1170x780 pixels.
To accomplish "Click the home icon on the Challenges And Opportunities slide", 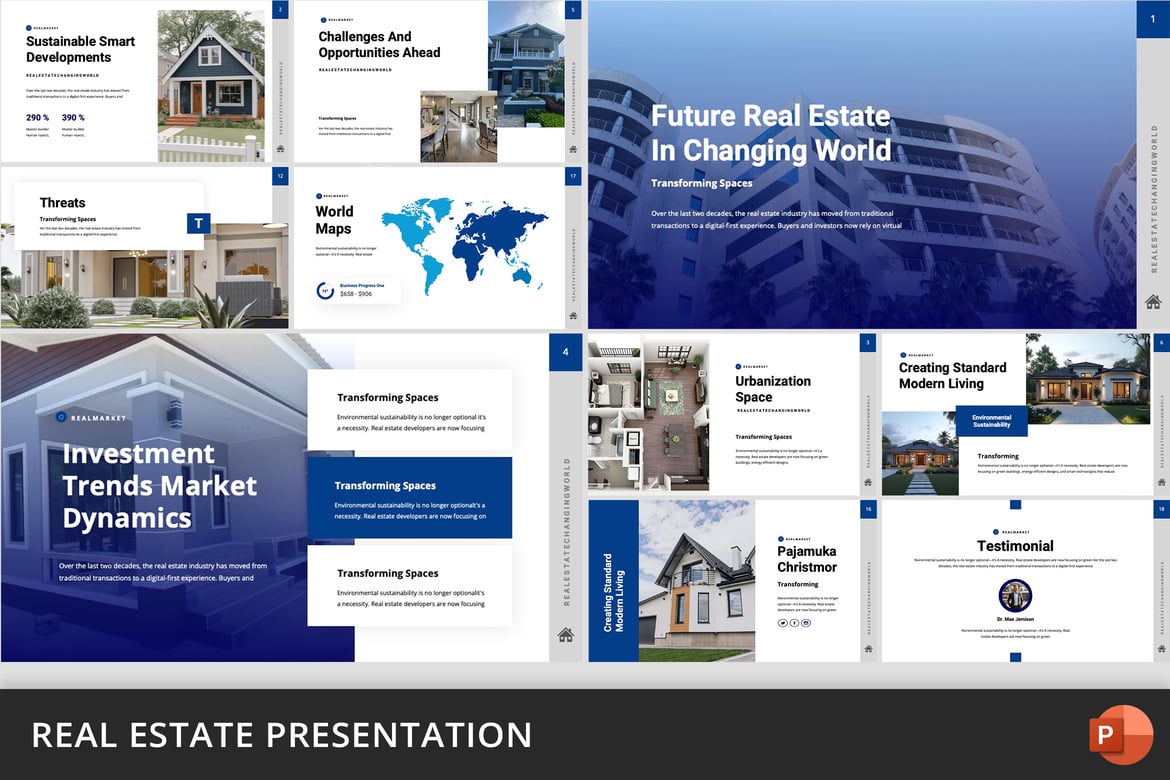I will pos(573,149).
